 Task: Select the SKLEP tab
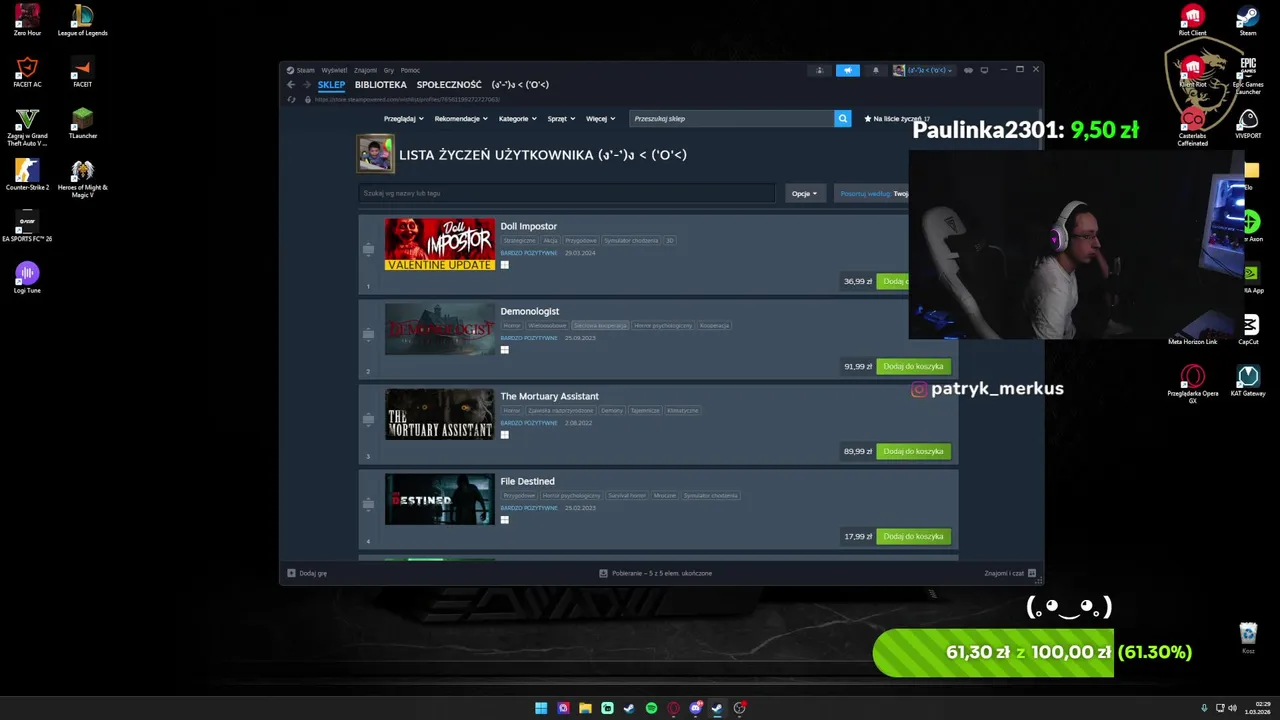[x=331, y=85]
